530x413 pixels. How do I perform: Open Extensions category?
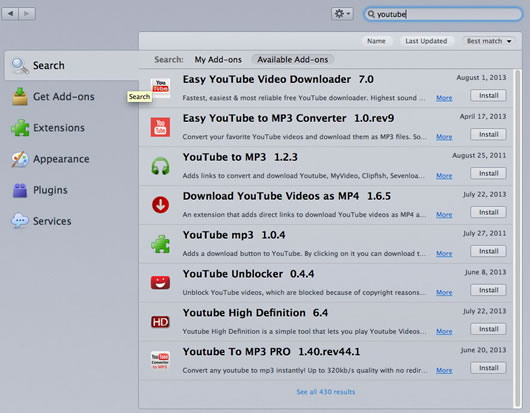click(59, 128)
